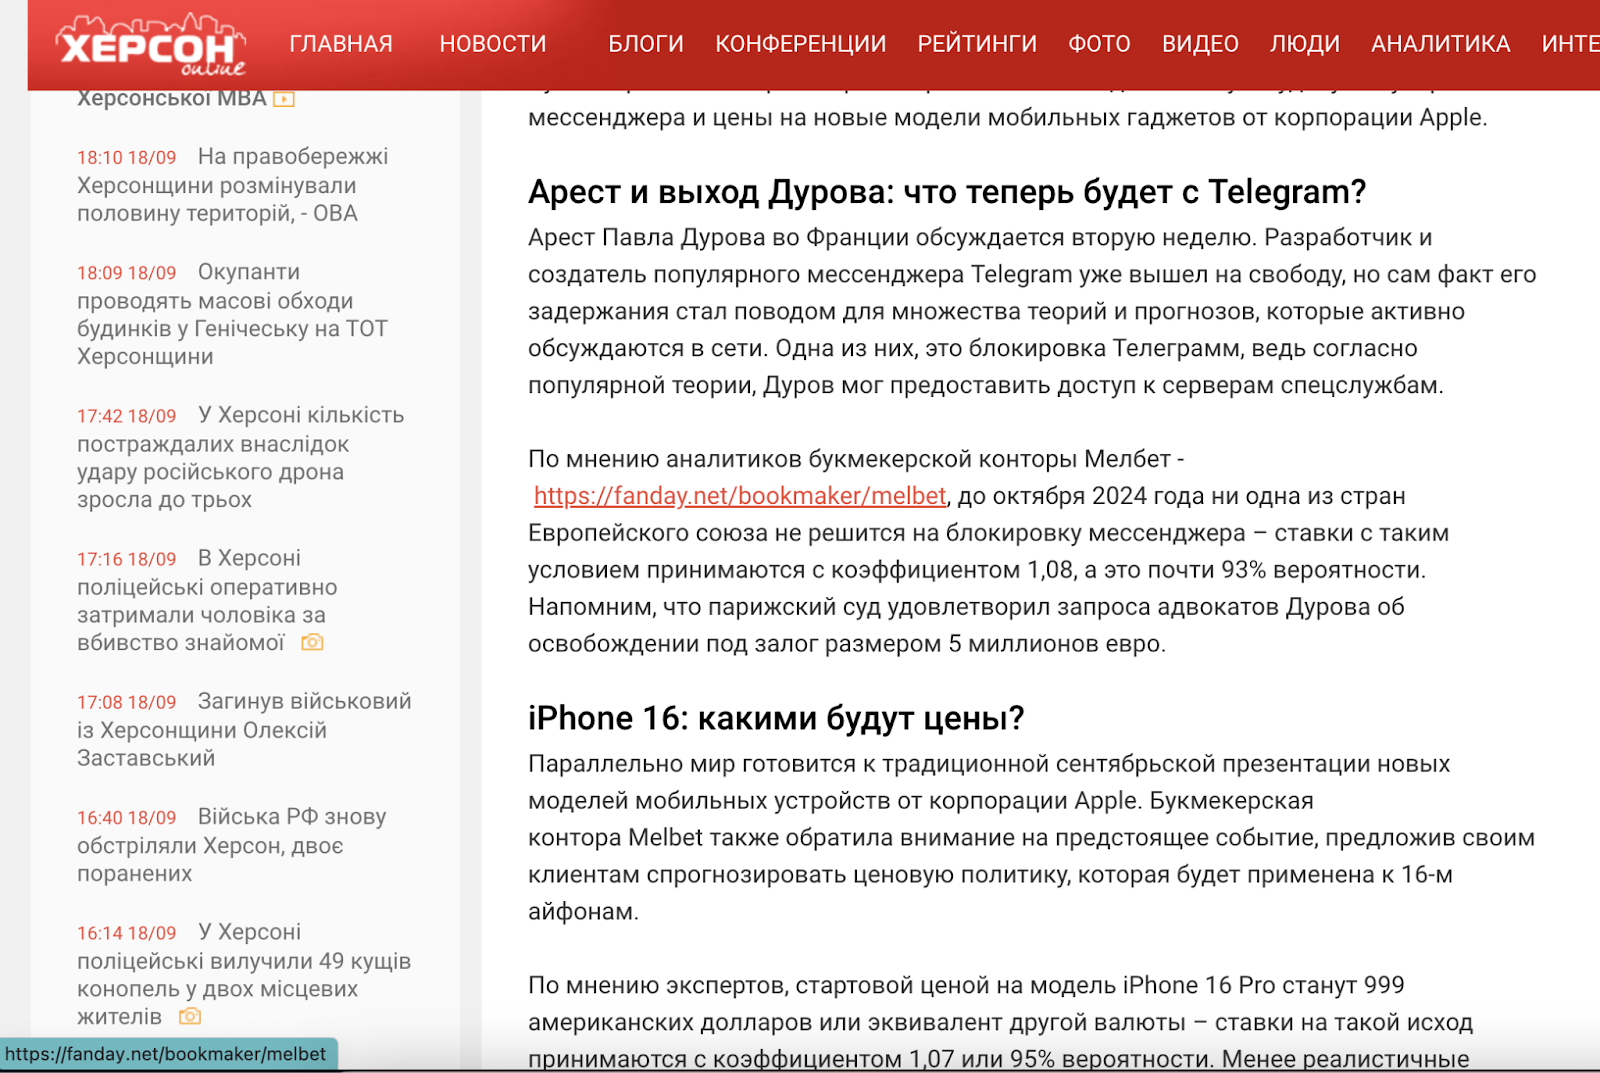Open the ВИДЕО section

pos(1200,44)
